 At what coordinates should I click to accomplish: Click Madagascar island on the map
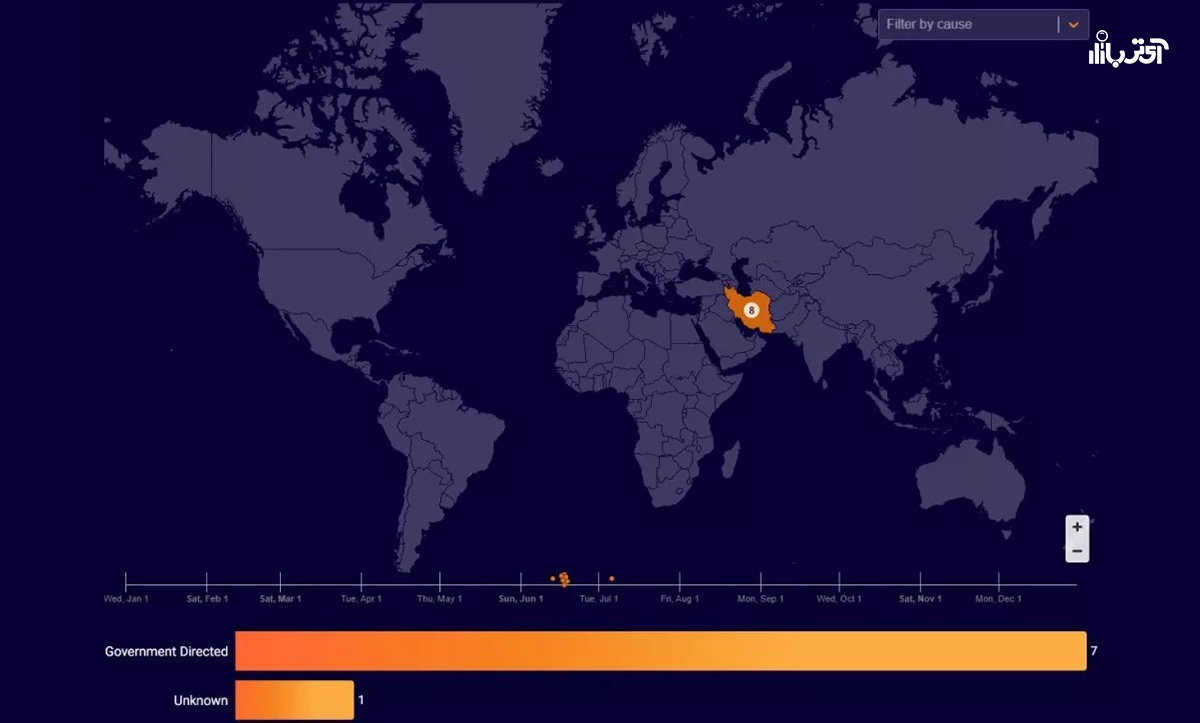(730, 461)
